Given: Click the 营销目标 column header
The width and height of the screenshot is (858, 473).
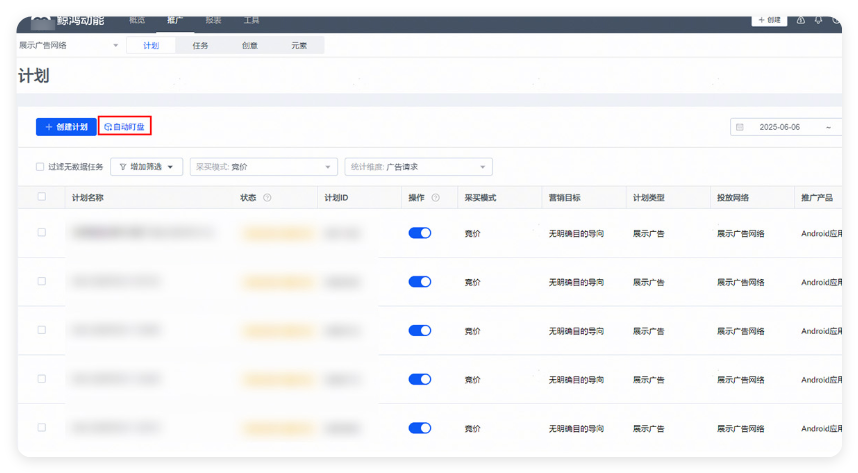Looking at the screenshot, I should click(x=565, y=198).
